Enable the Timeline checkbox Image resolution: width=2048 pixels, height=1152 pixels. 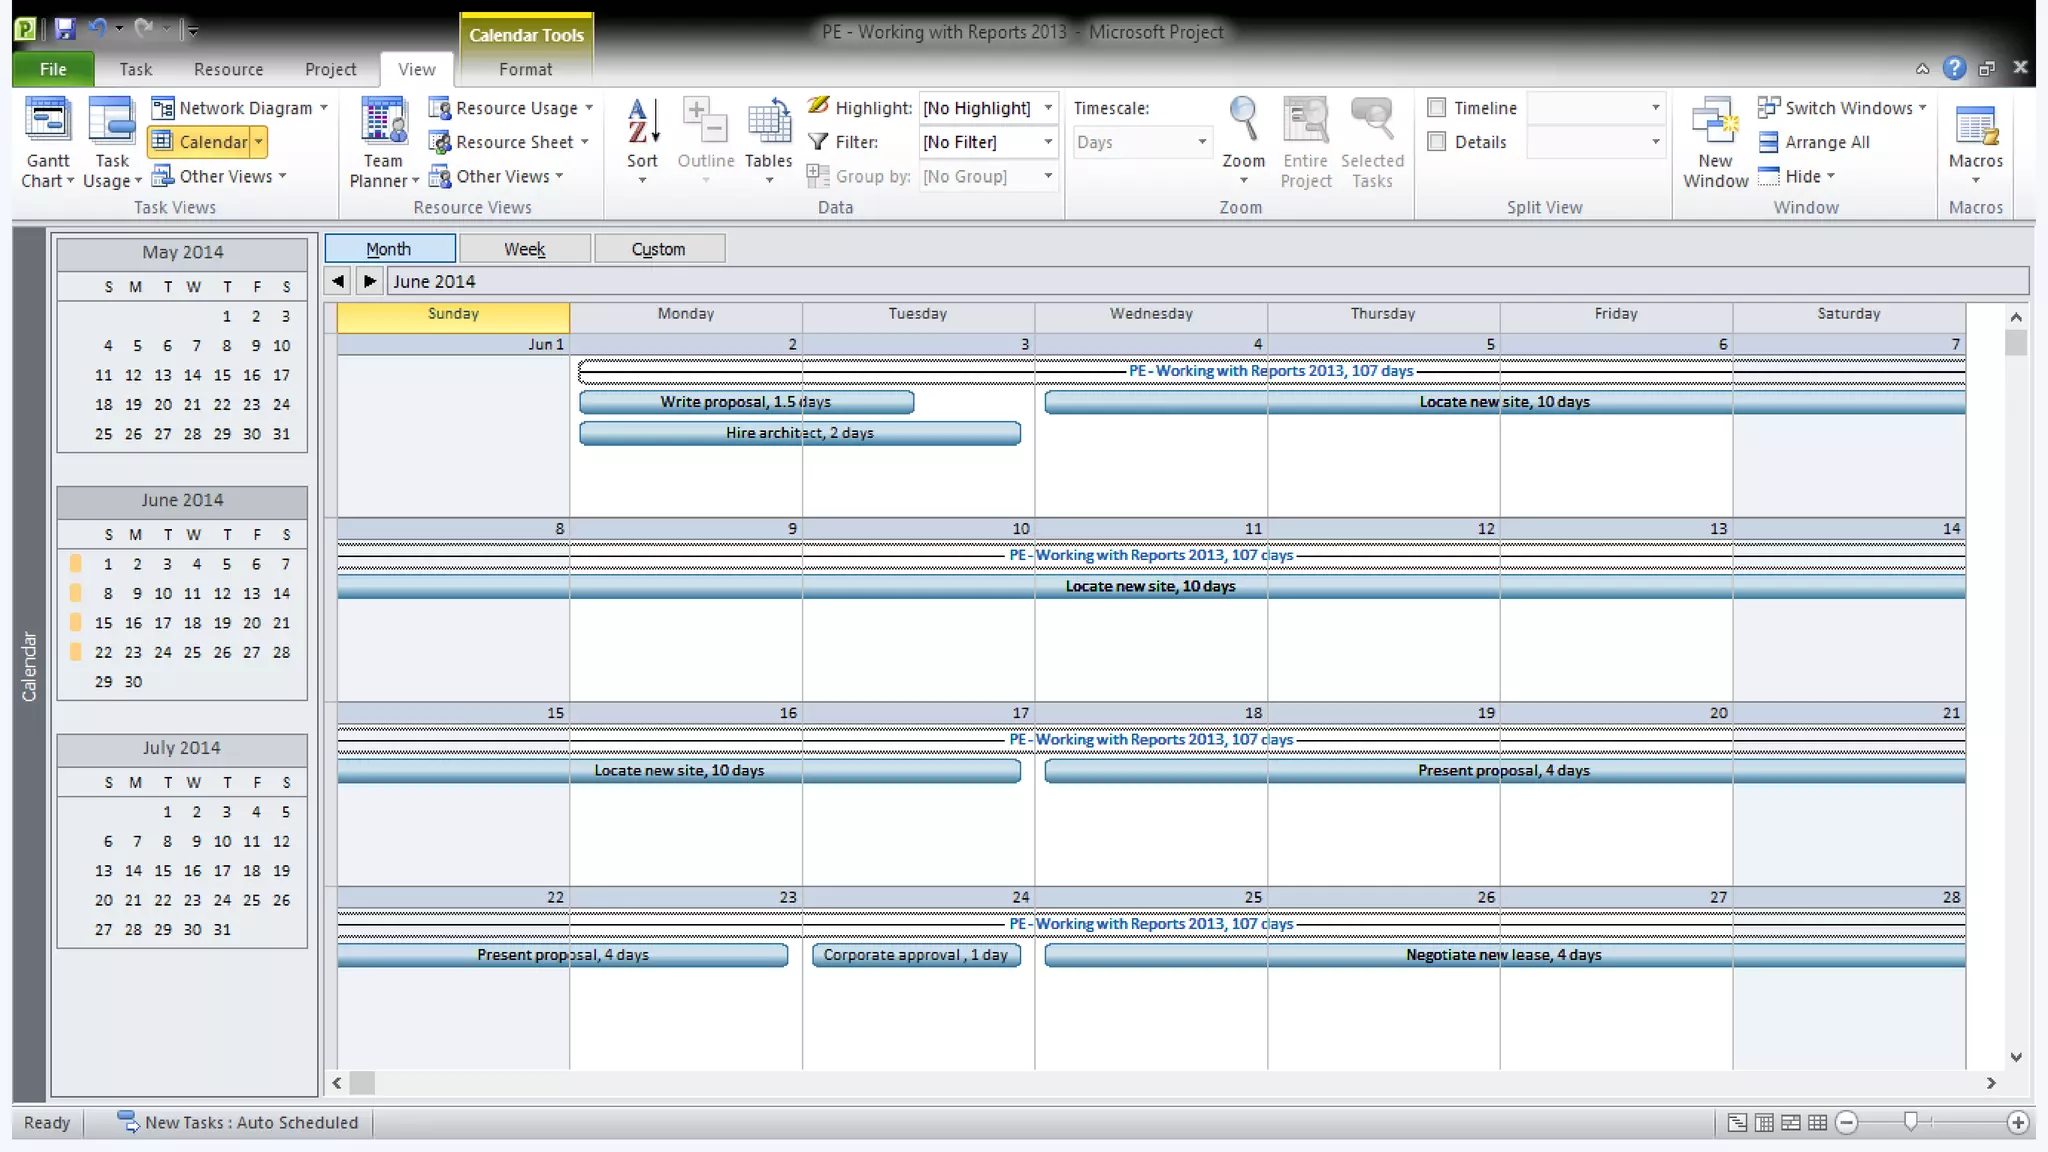coord(1437,108)
